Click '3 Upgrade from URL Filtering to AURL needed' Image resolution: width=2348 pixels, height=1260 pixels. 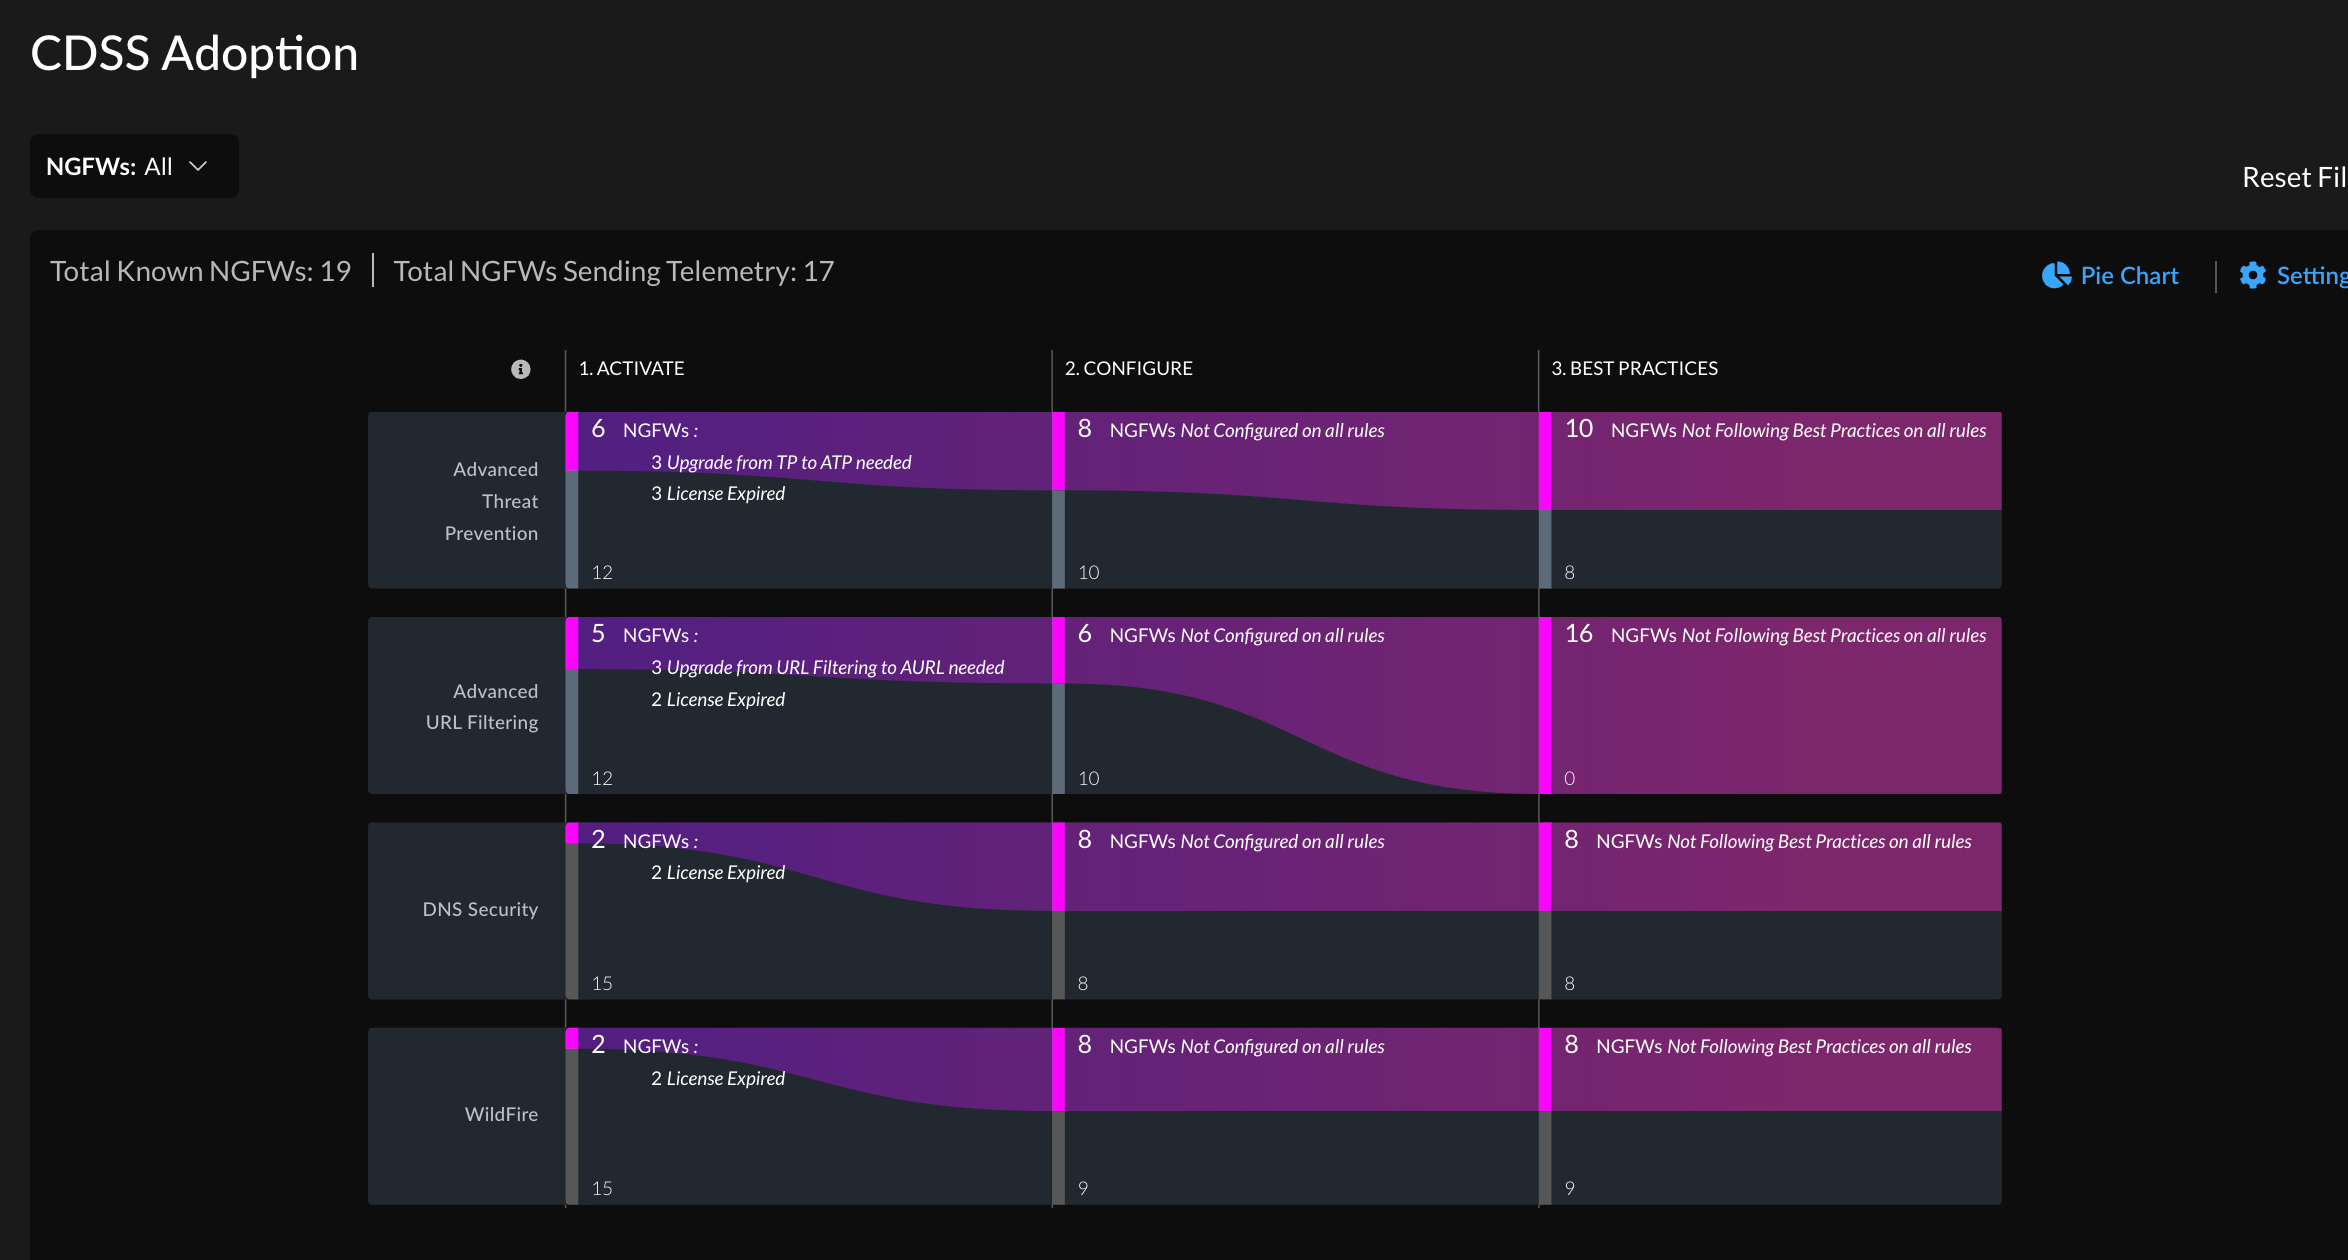click(827, 667)
